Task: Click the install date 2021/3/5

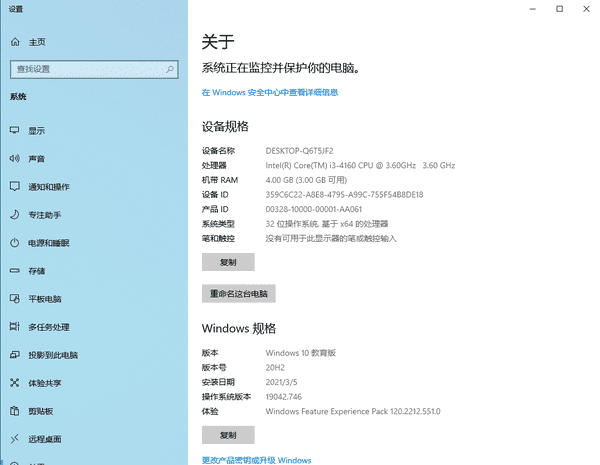Action: pyautogui.click(x=281, y=382)
